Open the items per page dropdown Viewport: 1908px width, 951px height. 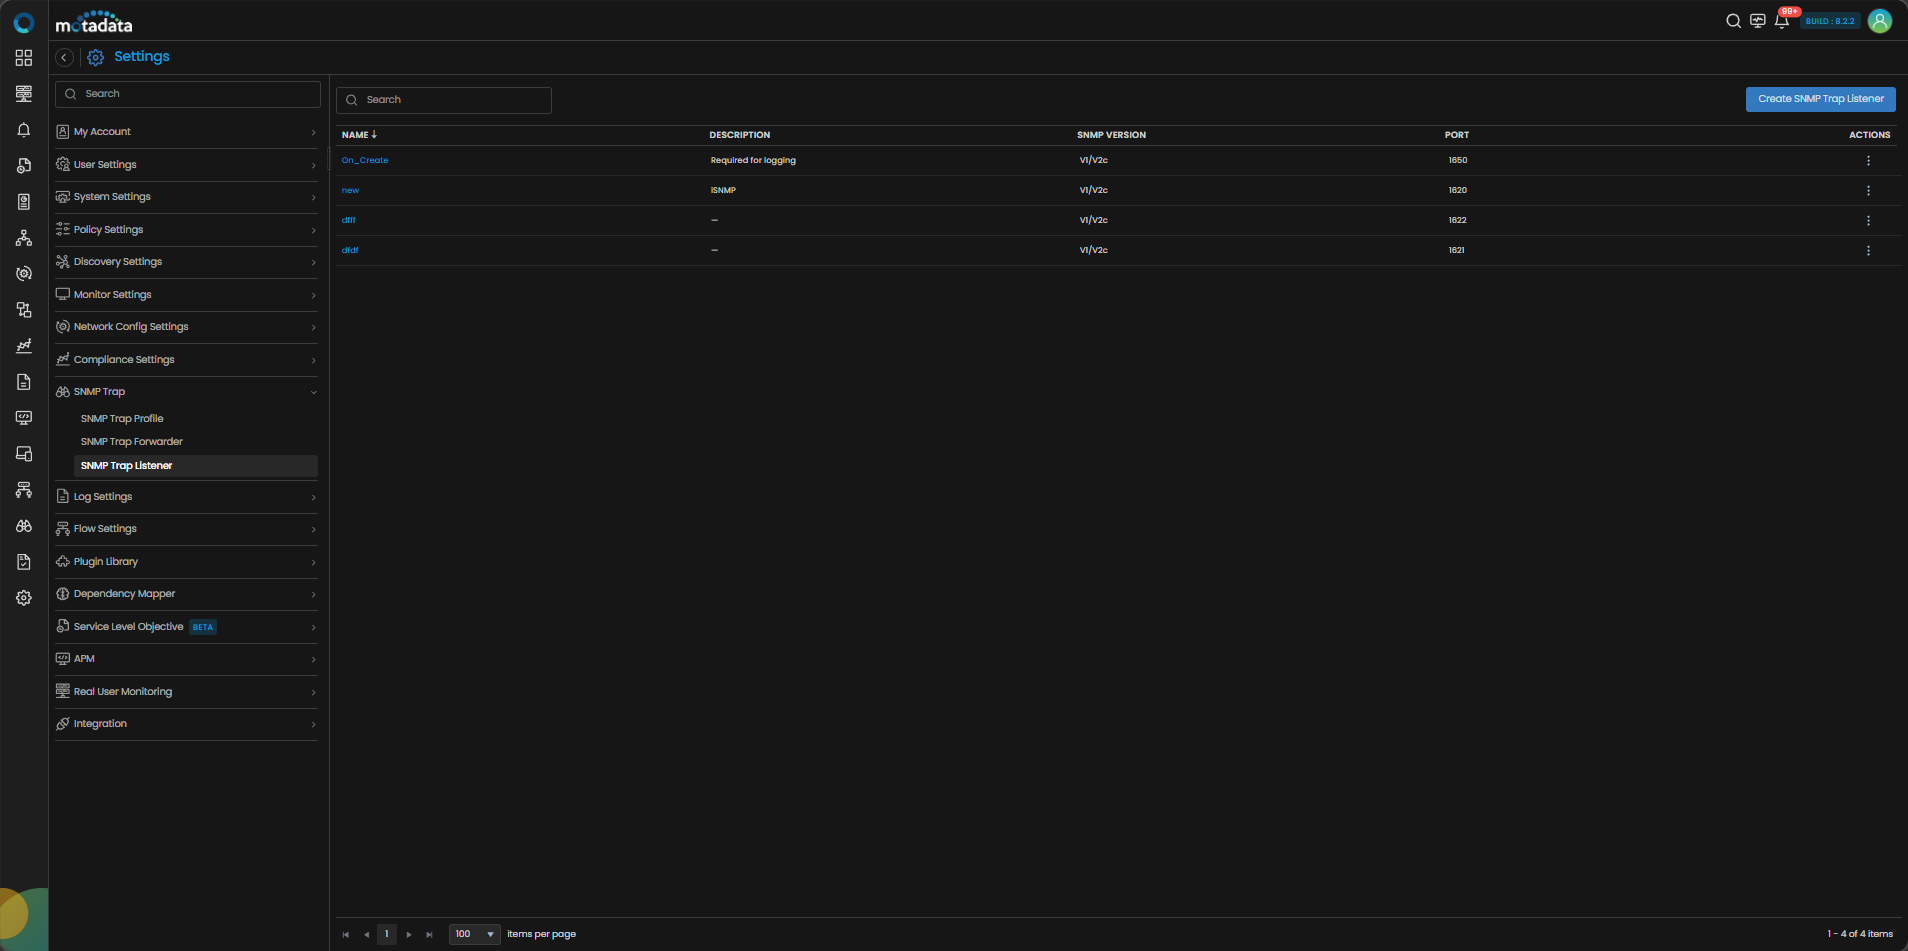475,934
